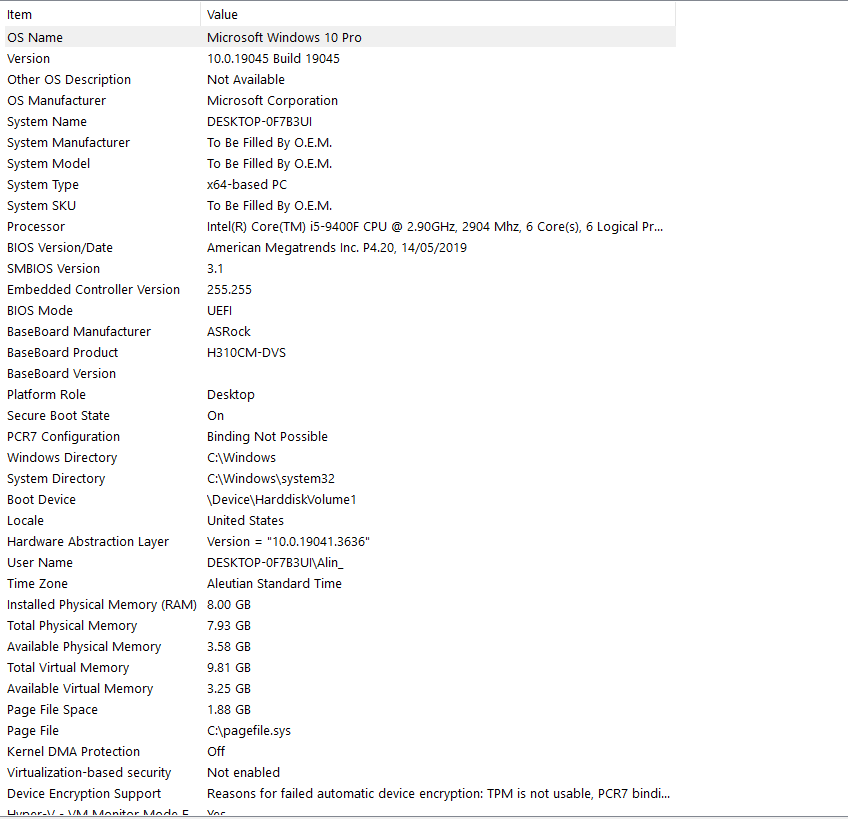The width and height of the screenshot is (848, 819).
Task: Select the Platform Role row
Action: 340,395
